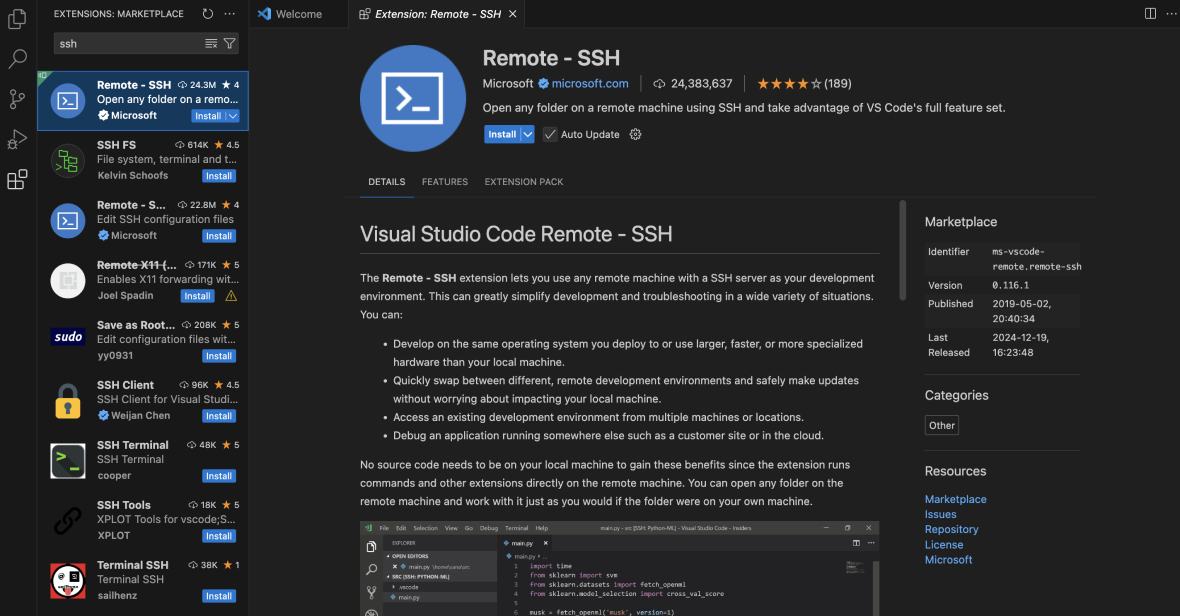The image size is (1180, 616).
Task: Open the FEATURES tab
Action: (x=445, y=182)
